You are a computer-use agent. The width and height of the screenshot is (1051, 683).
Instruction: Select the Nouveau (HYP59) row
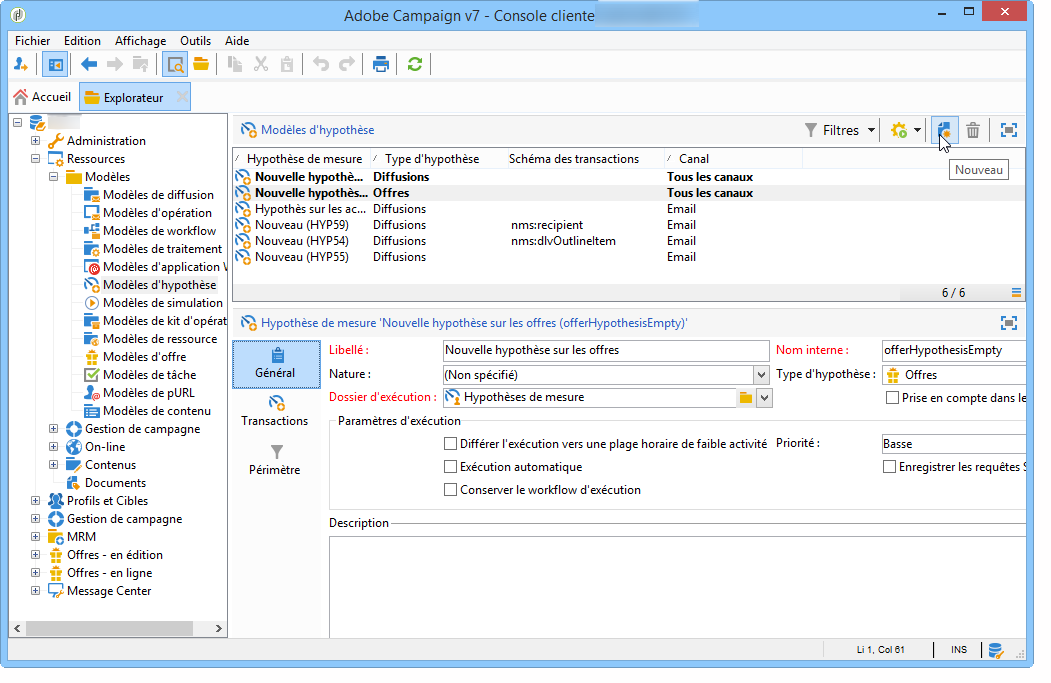[x=629, y=225]
